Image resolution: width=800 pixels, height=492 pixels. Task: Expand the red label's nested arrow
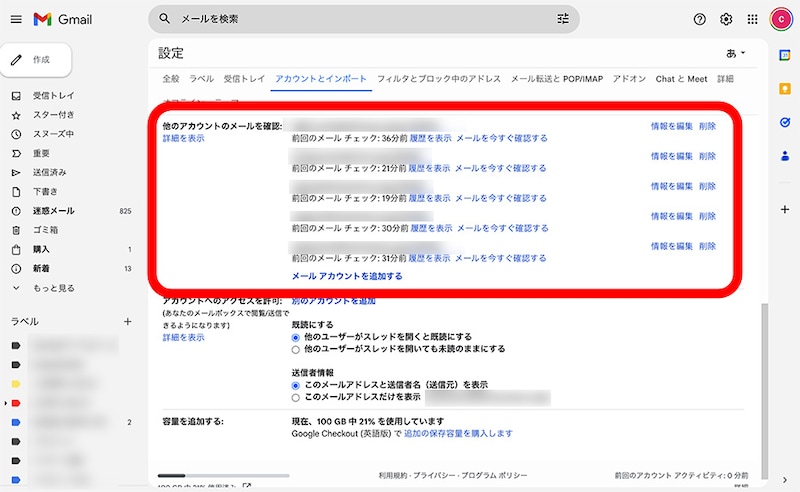point(5,403)
